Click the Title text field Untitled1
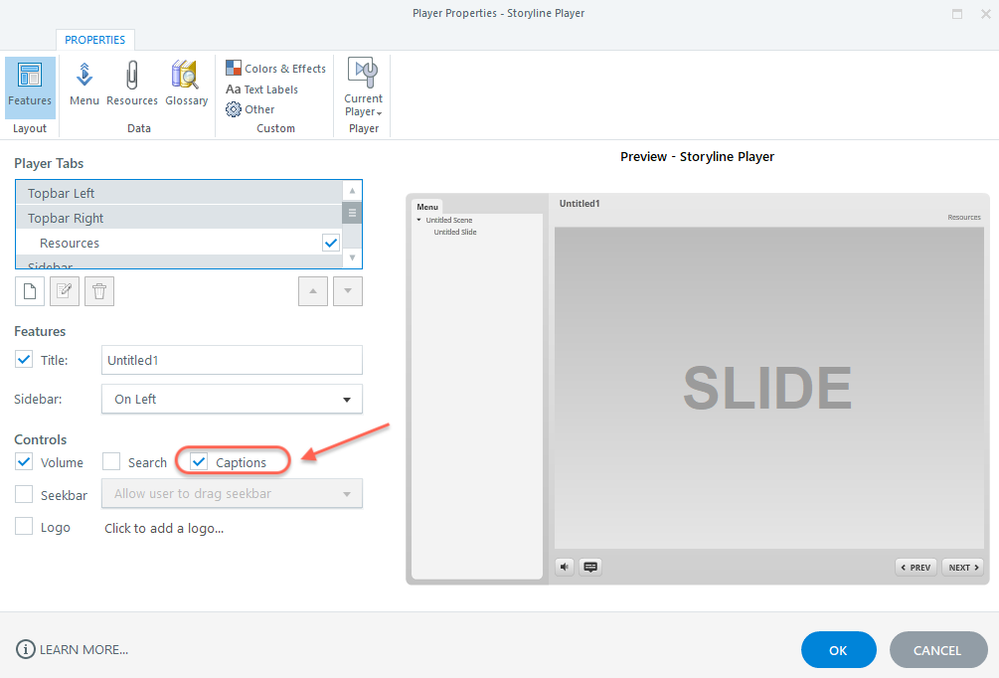999x678 pixels. (x=232, y=360)
